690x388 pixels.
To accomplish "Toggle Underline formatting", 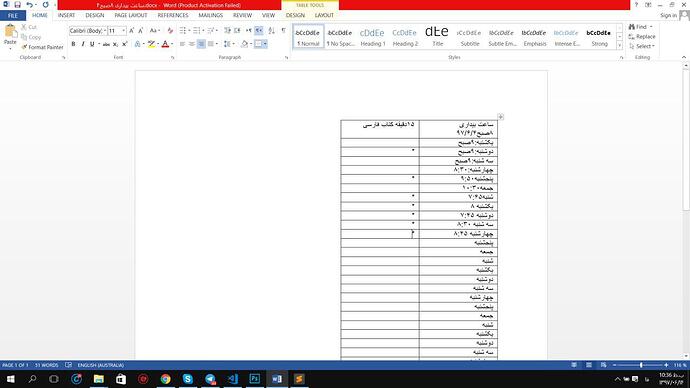I will coord(92,44).
